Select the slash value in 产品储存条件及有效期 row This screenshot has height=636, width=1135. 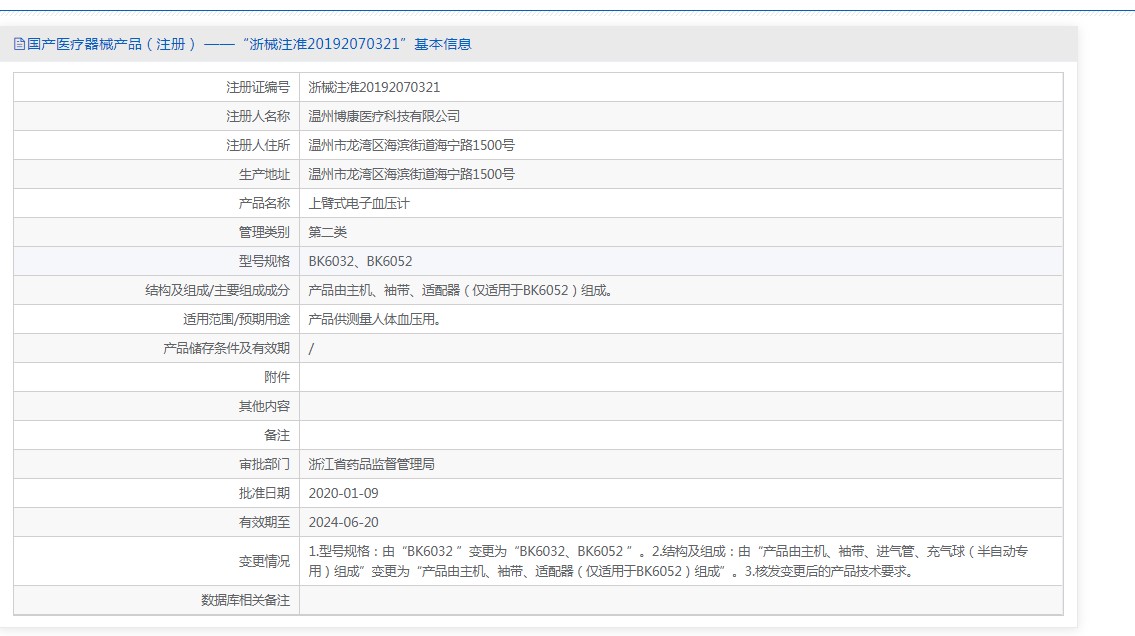tap(311, 349)
